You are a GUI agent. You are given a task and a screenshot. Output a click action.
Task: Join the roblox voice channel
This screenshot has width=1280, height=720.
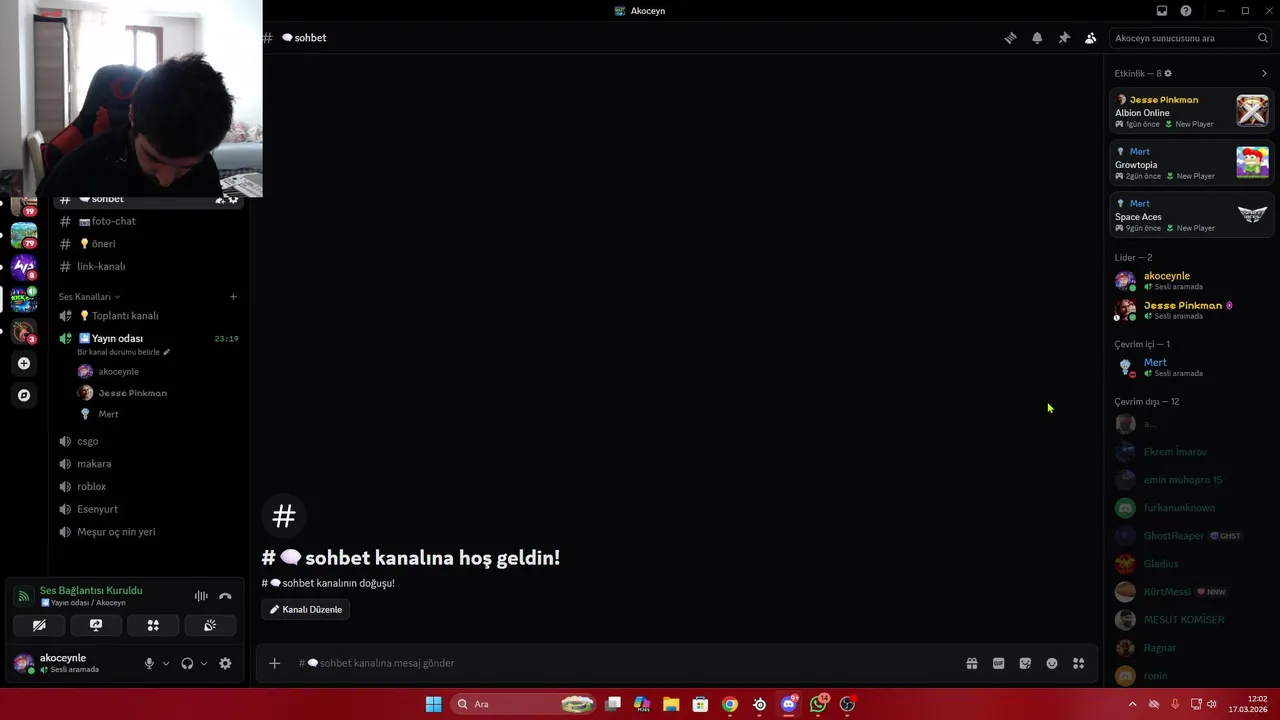click(149, 487)
